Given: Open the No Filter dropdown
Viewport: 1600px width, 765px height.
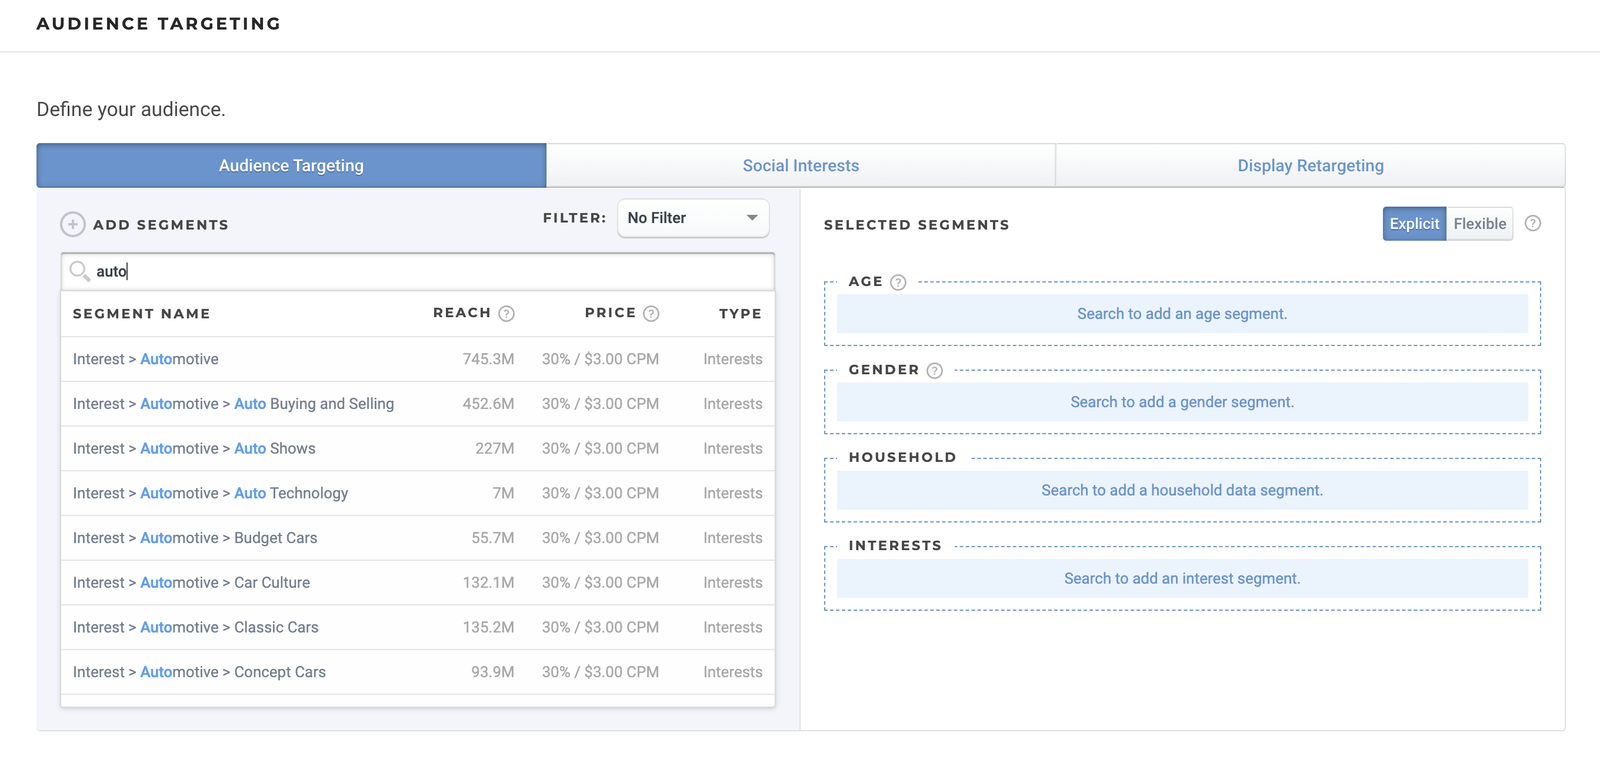Looking at the screenshot, I should (693, 218).
